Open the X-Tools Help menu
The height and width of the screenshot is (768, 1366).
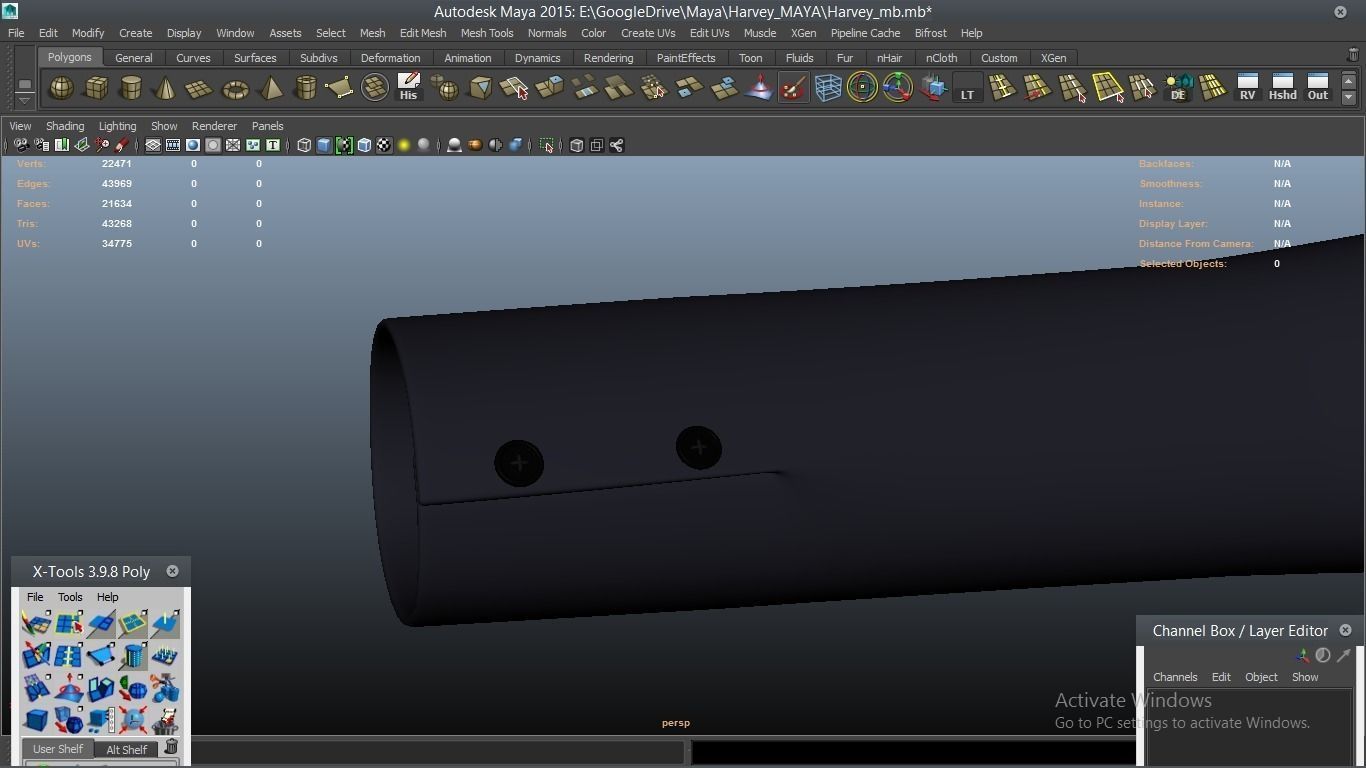click(107, 597)
